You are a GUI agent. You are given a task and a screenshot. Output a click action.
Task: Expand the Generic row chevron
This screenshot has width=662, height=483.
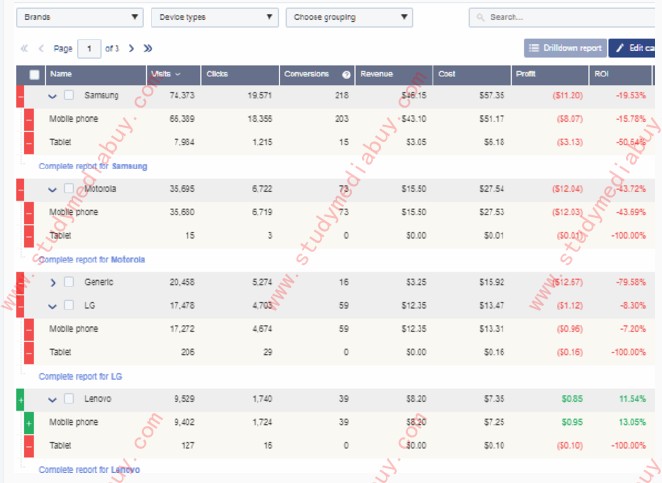[x=53, y=282]
